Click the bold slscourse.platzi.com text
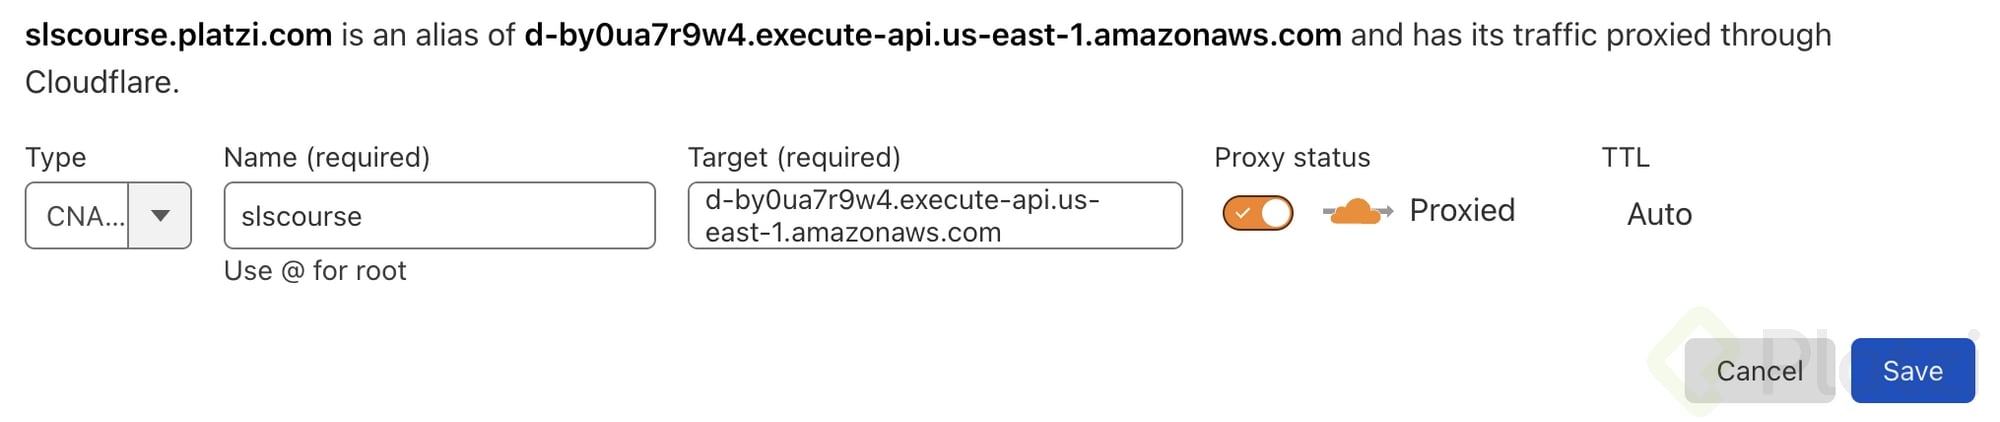The height and width of the screenshot is (422, 2000). click(179, 35)
